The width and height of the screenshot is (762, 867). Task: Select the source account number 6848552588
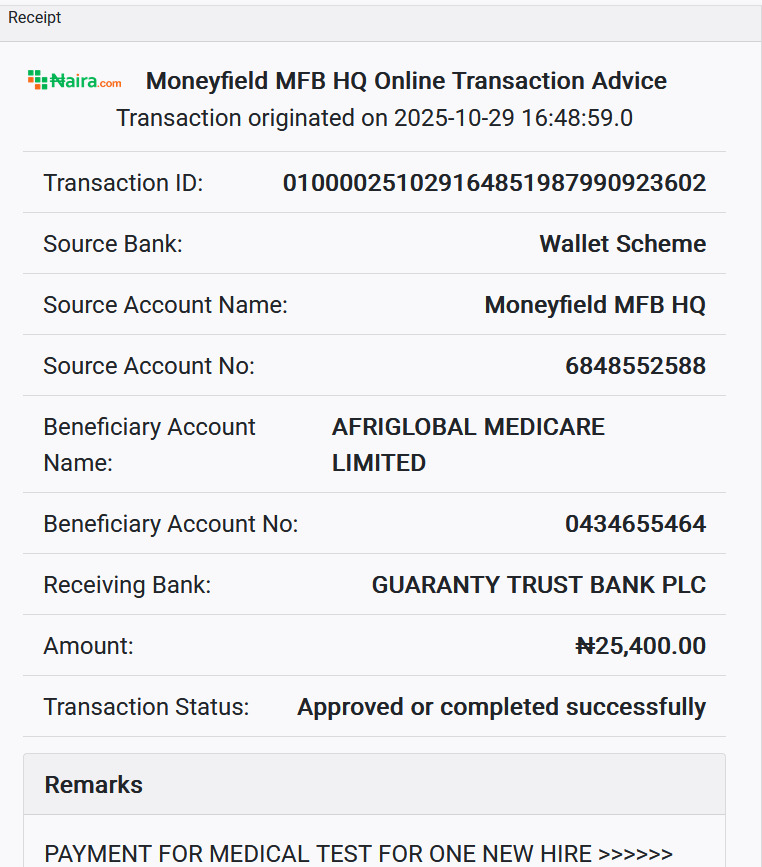click(635, 366)
